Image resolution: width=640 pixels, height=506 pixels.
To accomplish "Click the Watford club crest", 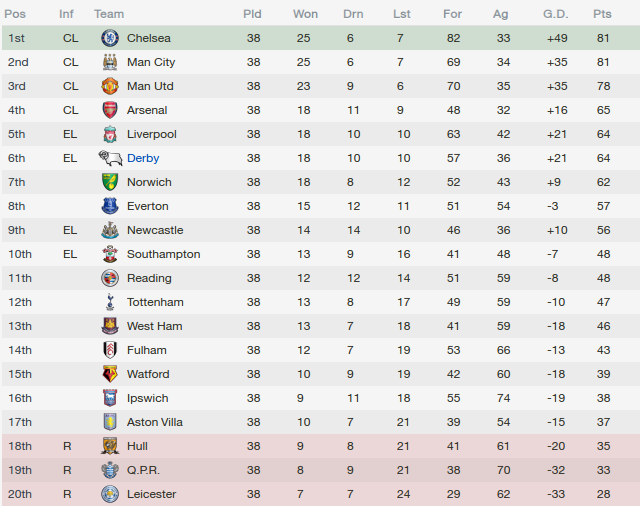I will (110, 374).
